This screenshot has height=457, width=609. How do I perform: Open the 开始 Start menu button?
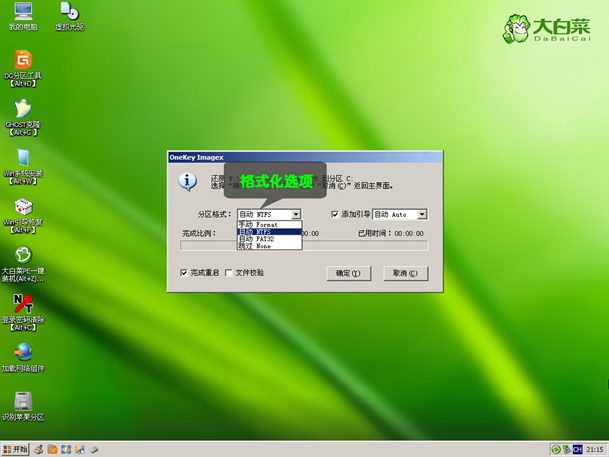(15, 449)
